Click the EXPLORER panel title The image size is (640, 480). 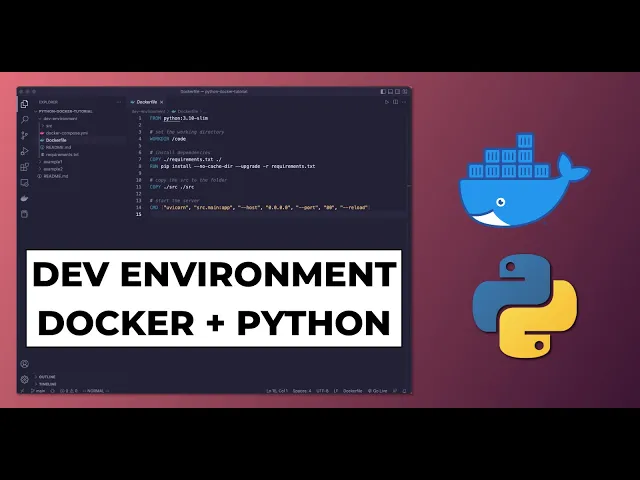pos(48,102)
